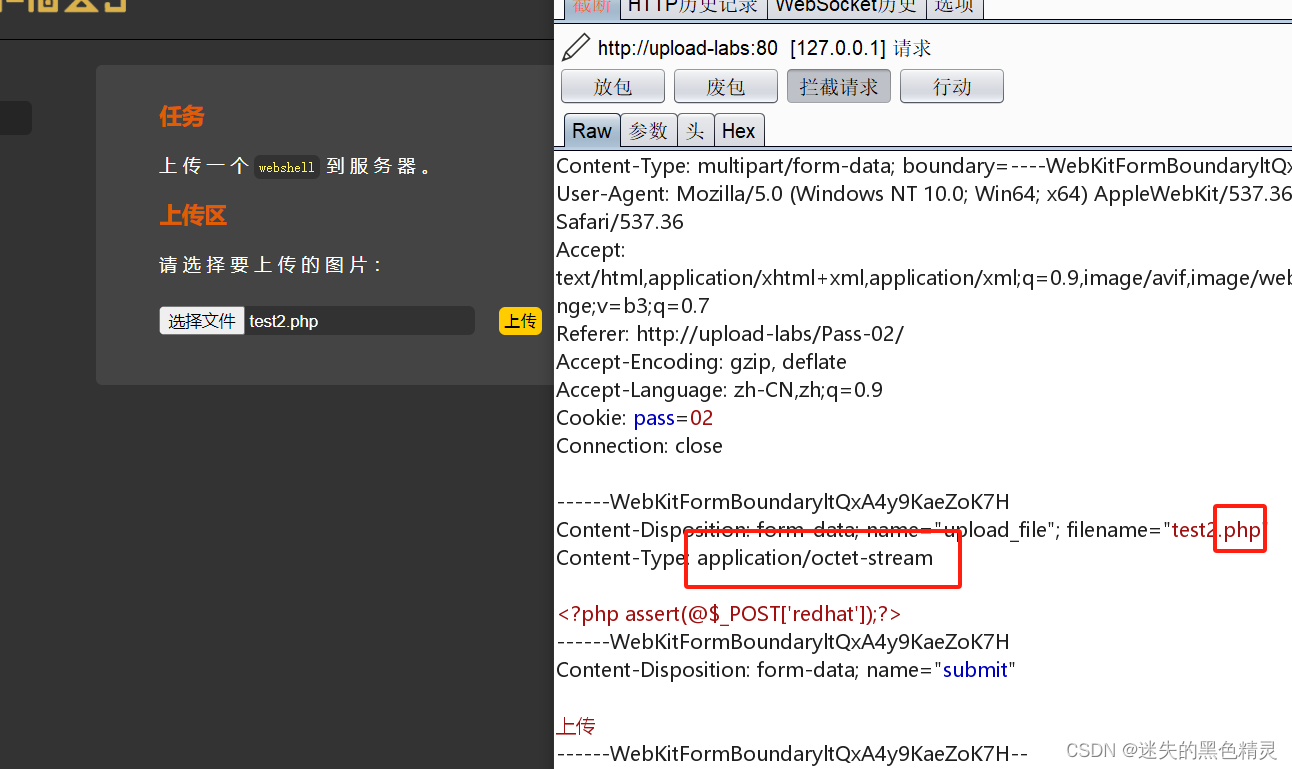This screenshot has height=769, width=1292.
Task: Toggle the 拦截请求 intercept button
Action: 839,87
